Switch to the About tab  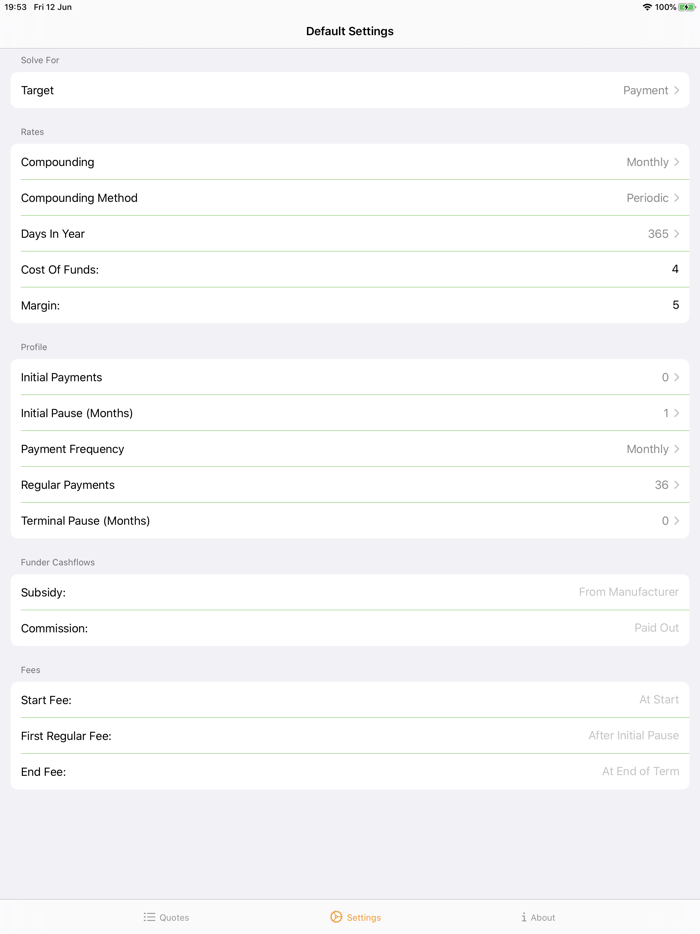click(x=538, y=917)
